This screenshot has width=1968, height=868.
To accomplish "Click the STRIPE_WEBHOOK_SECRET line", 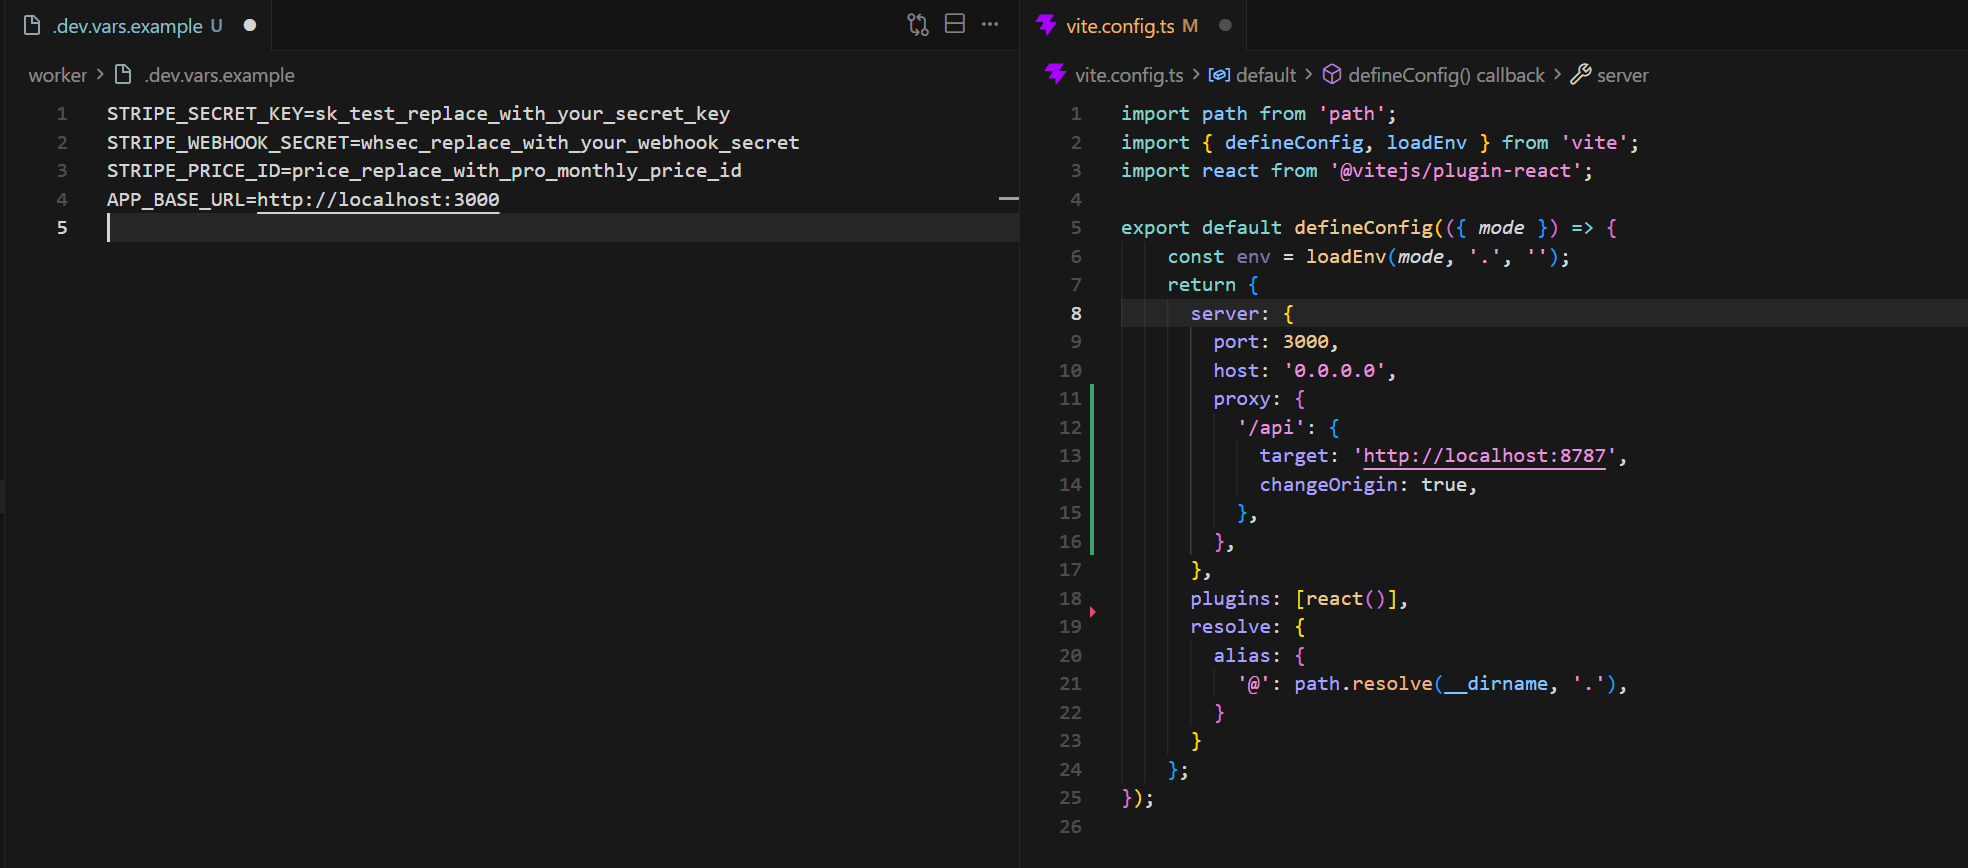I will [x=453, y=142].
